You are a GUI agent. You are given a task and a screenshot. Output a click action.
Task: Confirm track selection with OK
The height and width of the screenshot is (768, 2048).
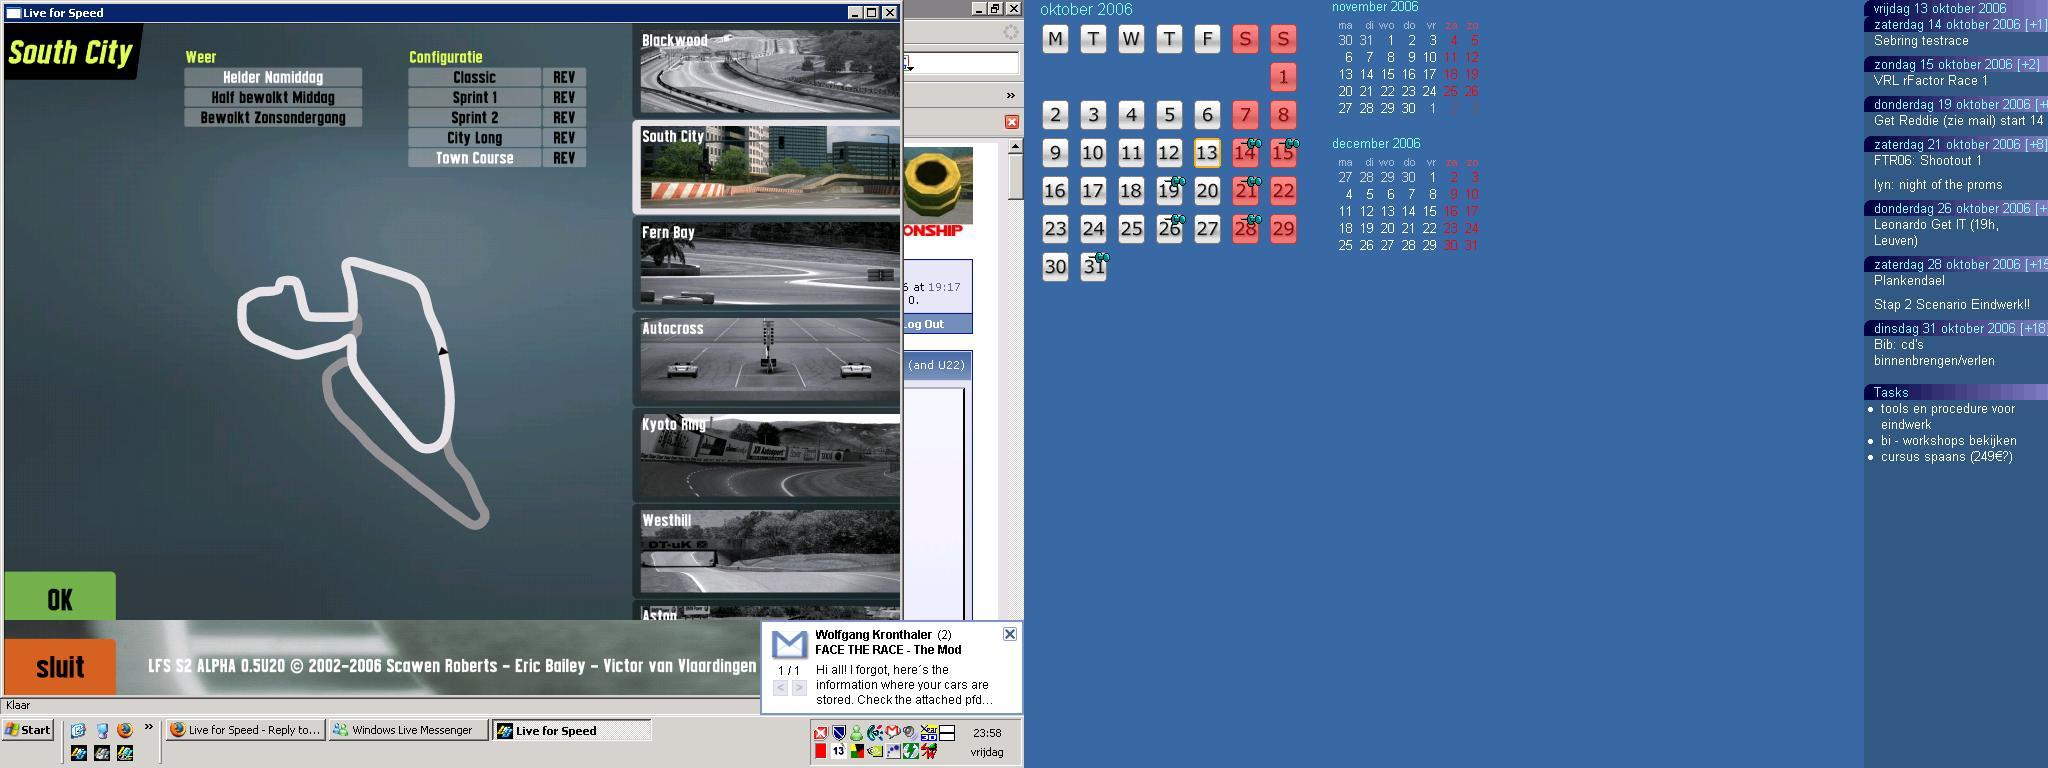pyautogui.click(x=60, y=597)
